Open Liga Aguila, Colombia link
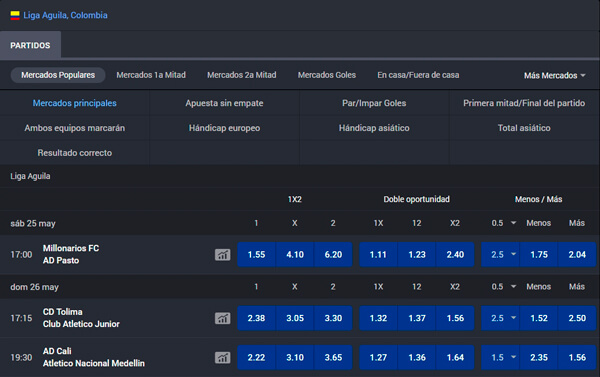600x377 pixels. point(65,15)
